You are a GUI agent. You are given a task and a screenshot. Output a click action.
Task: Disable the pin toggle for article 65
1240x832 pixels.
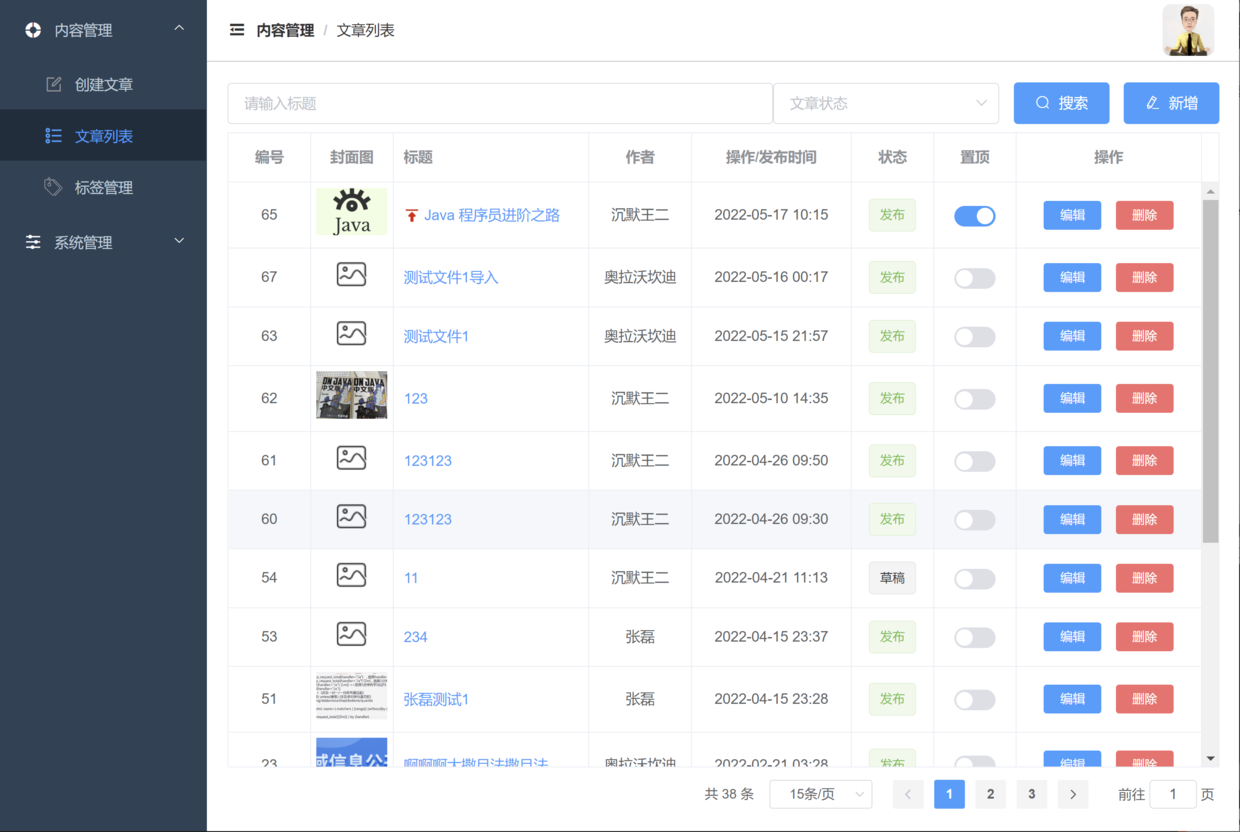pos(974,216)
